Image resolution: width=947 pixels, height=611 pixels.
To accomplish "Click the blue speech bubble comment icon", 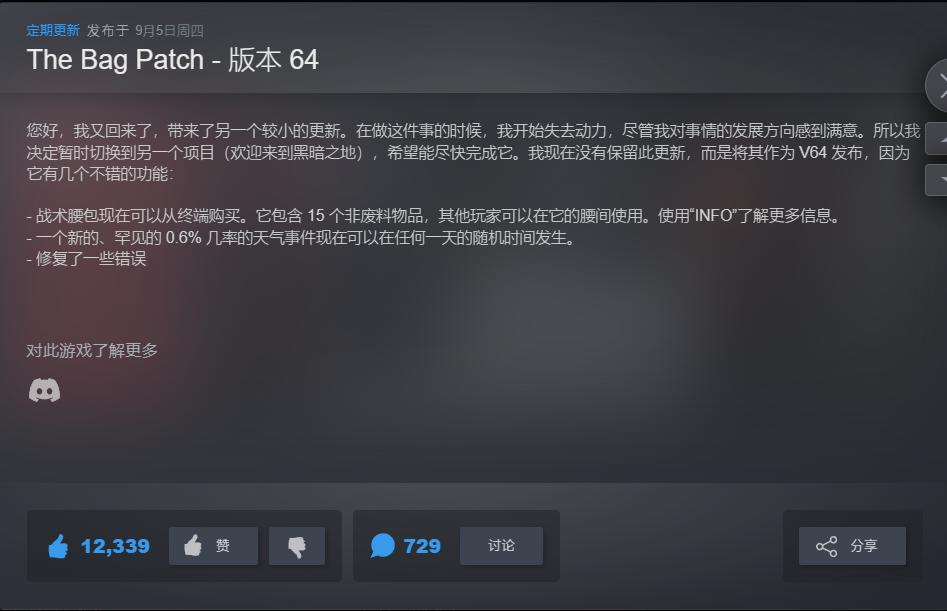I will (382, 546).
